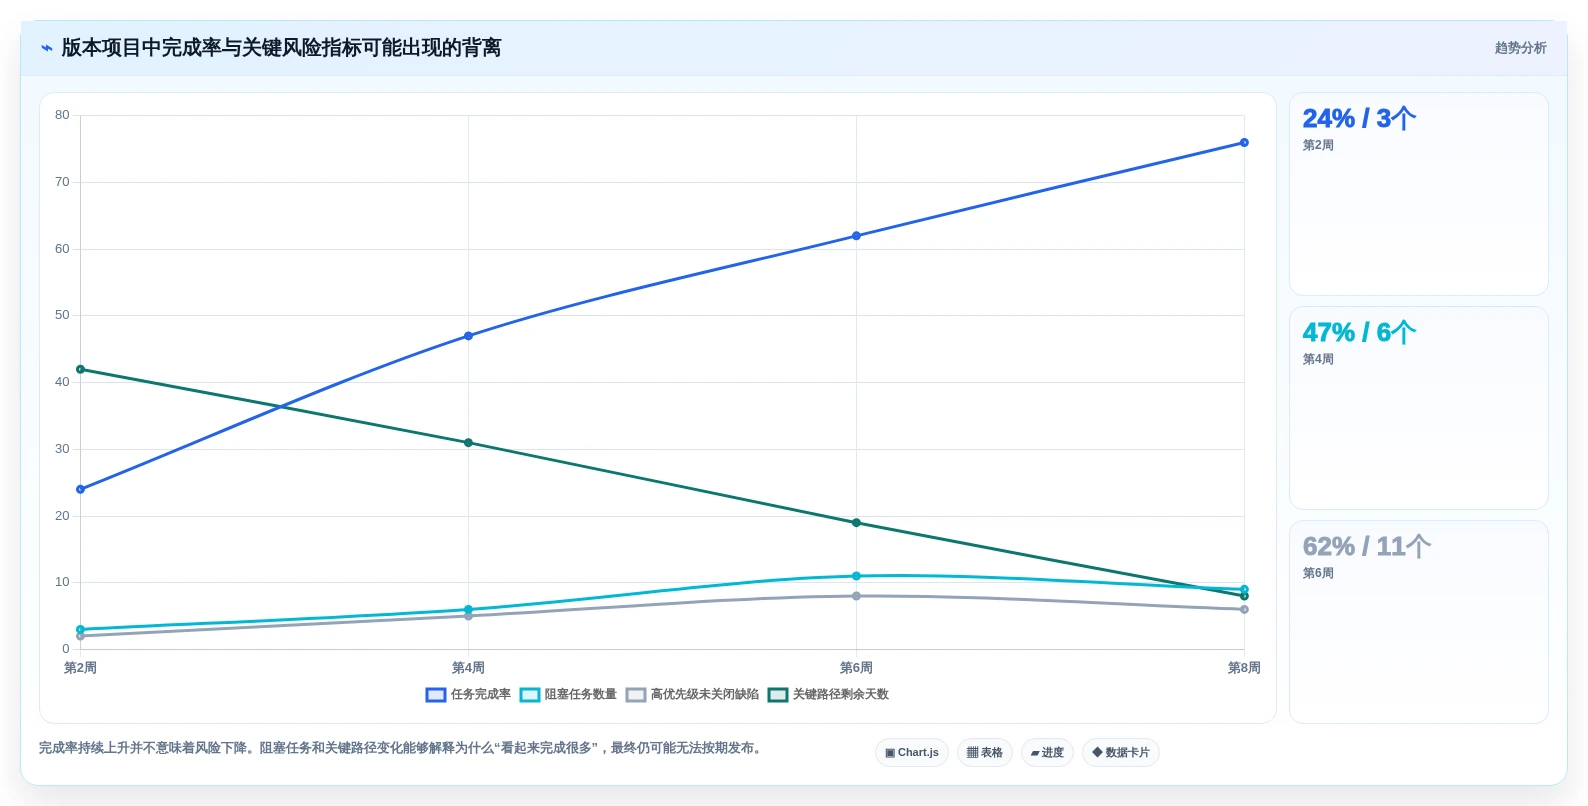Viewport: 1588px width, 806px height.
Task: Click 任务完成率 data point at 第8周
Action: 1244,143
